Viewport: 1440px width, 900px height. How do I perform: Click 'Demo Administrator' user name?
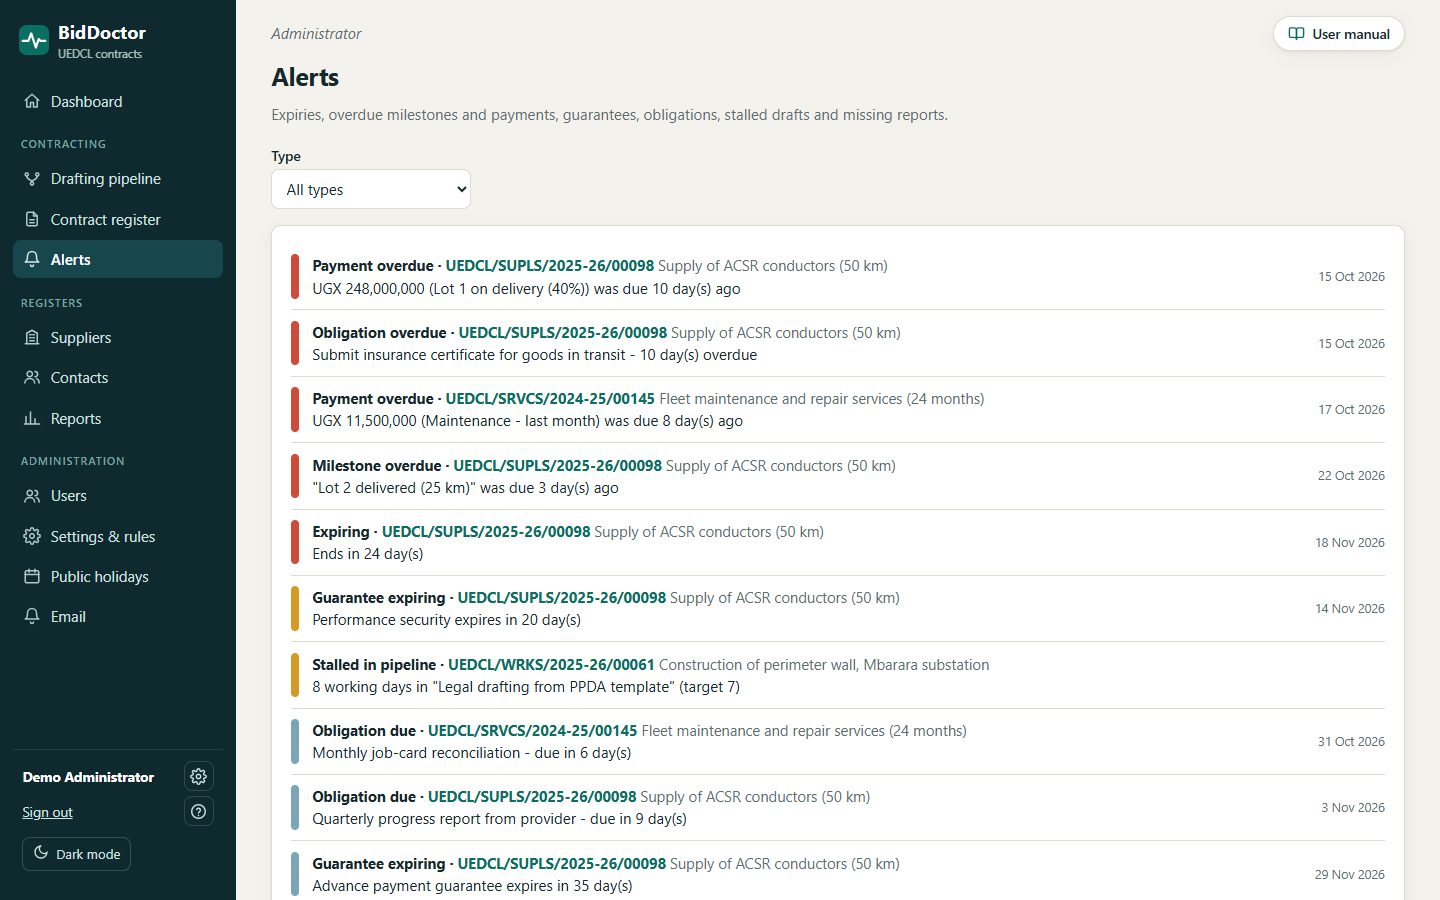(88, 777)
